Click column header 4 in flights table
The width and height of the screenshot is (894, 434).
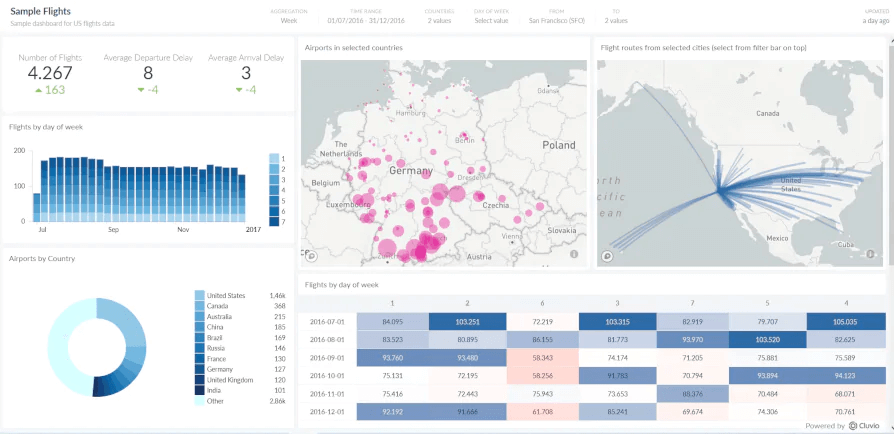pos(846,303)
